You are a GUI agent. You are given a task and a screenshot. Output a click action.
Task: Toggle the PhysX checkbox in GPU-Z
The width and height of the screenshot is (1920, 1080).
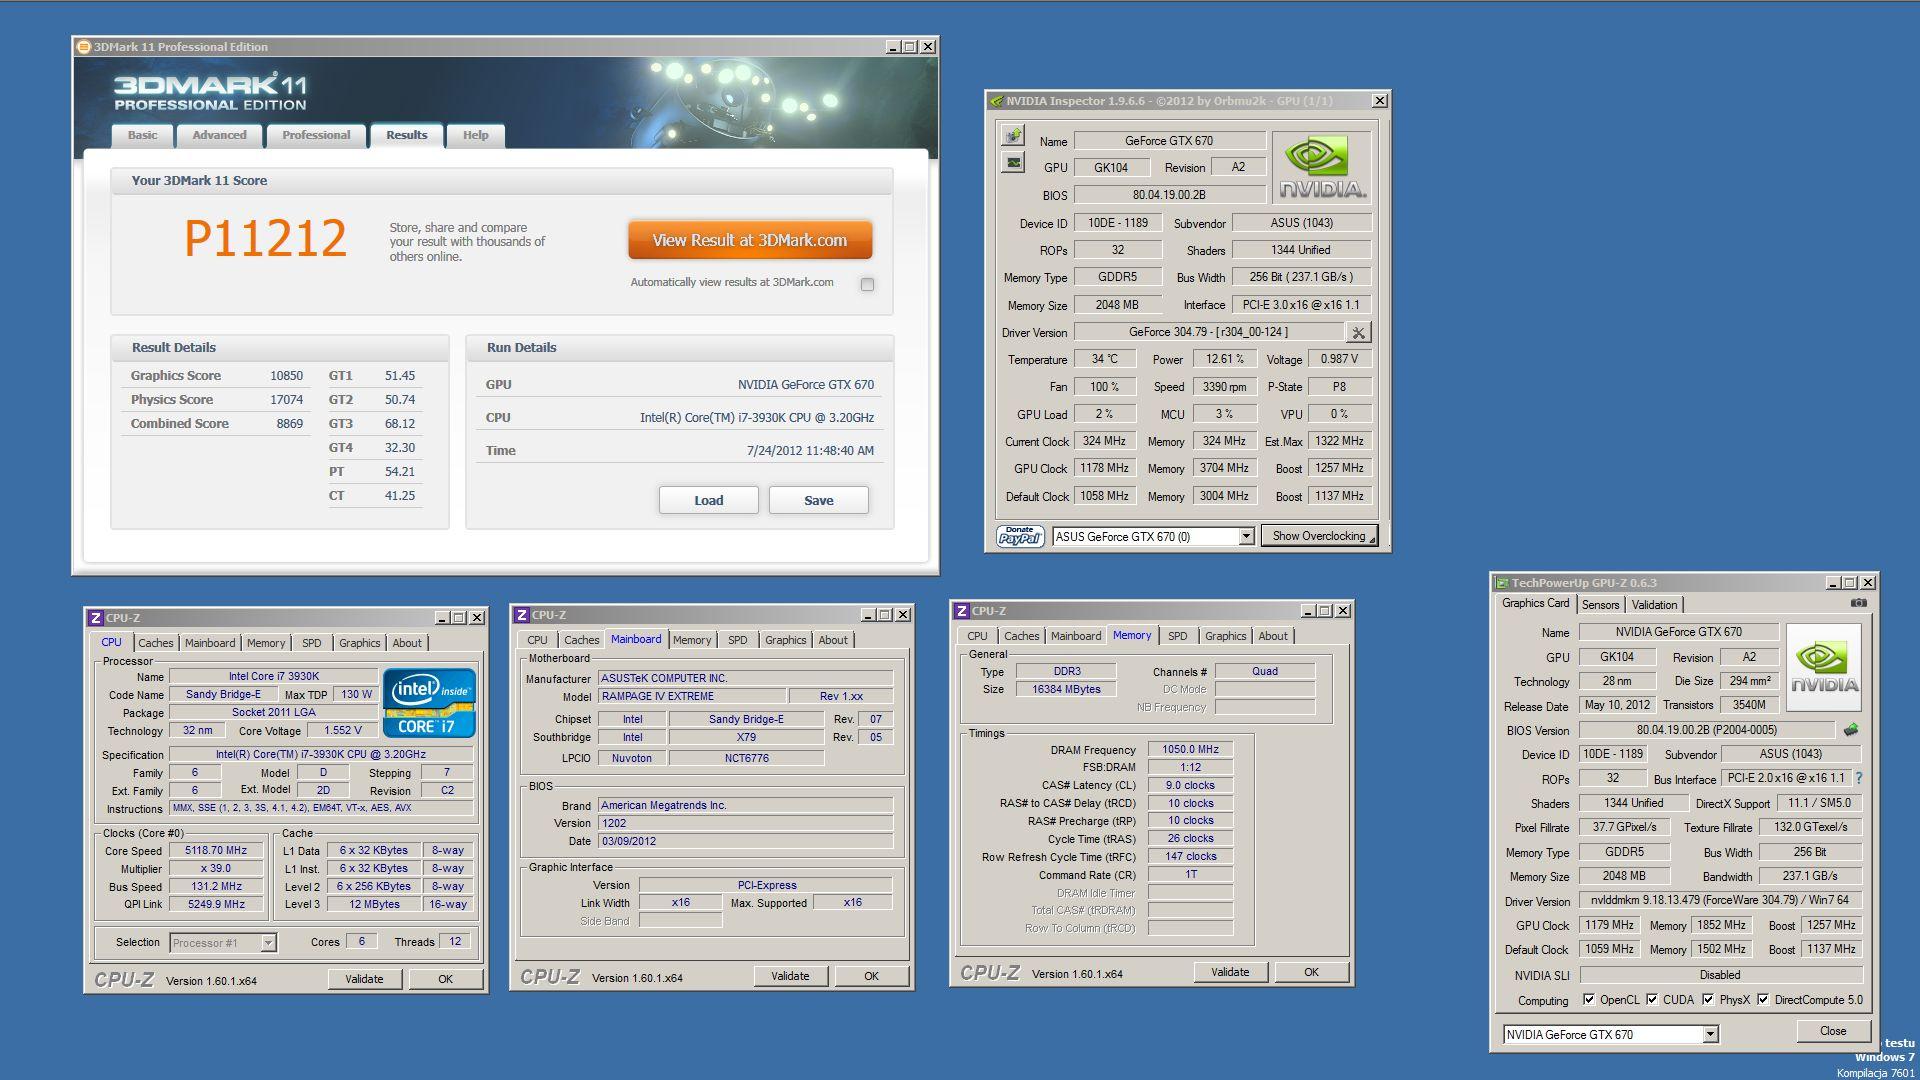(1708, 999)
